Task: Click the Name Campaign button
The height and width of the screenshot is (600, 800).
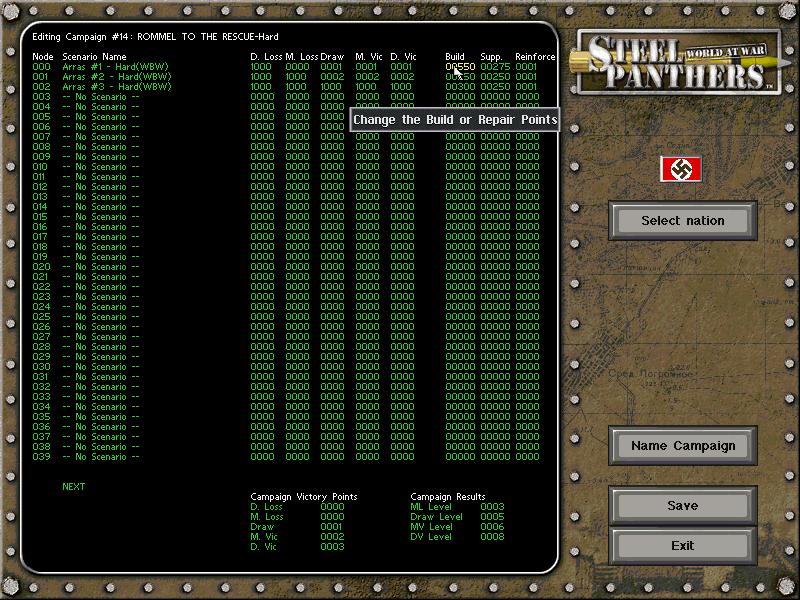Action: (x=683, y=445)
